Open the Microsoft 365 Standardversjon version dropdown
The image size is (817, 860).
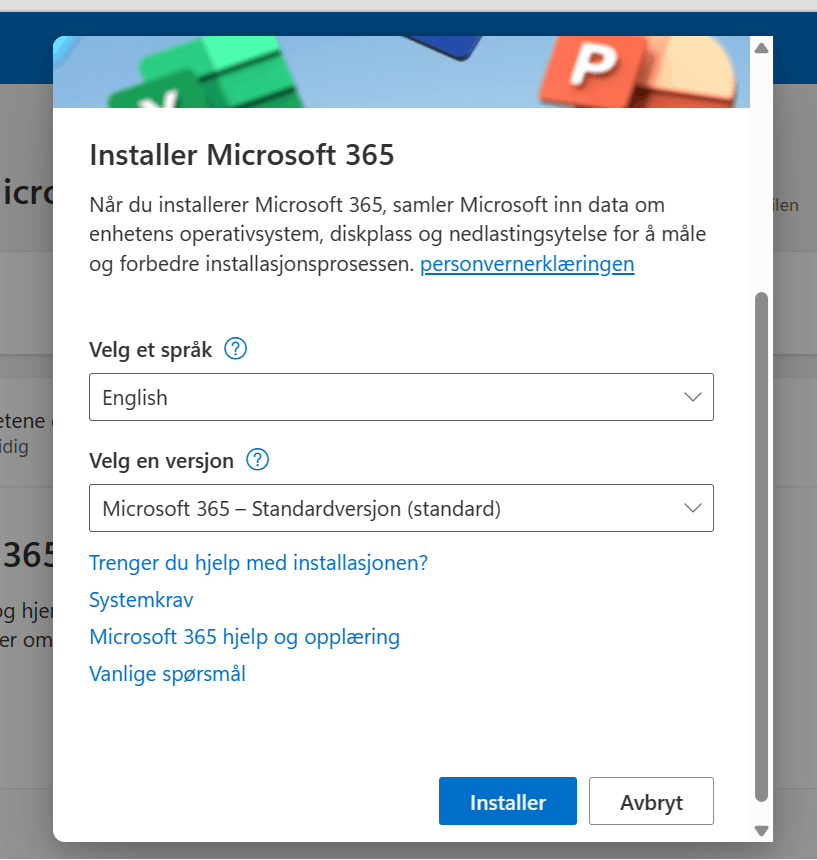[x=401, y=508]
